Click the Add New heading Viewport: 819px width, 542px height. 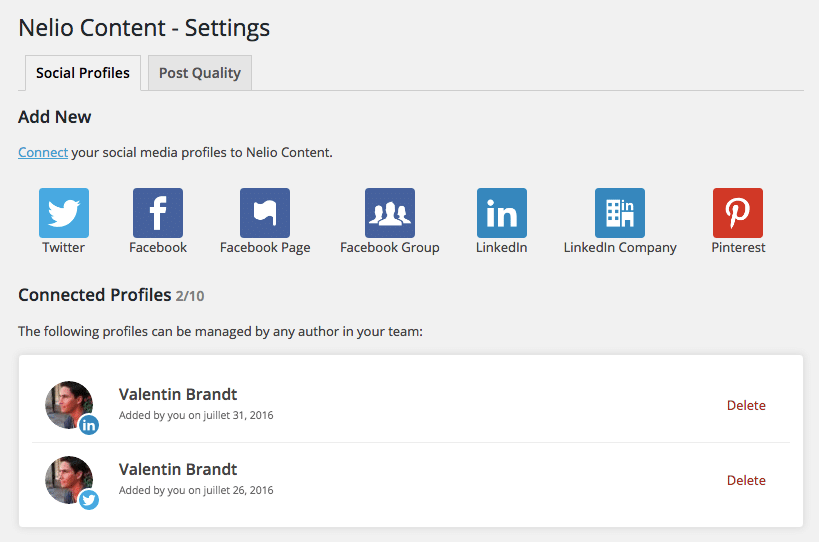55,117
